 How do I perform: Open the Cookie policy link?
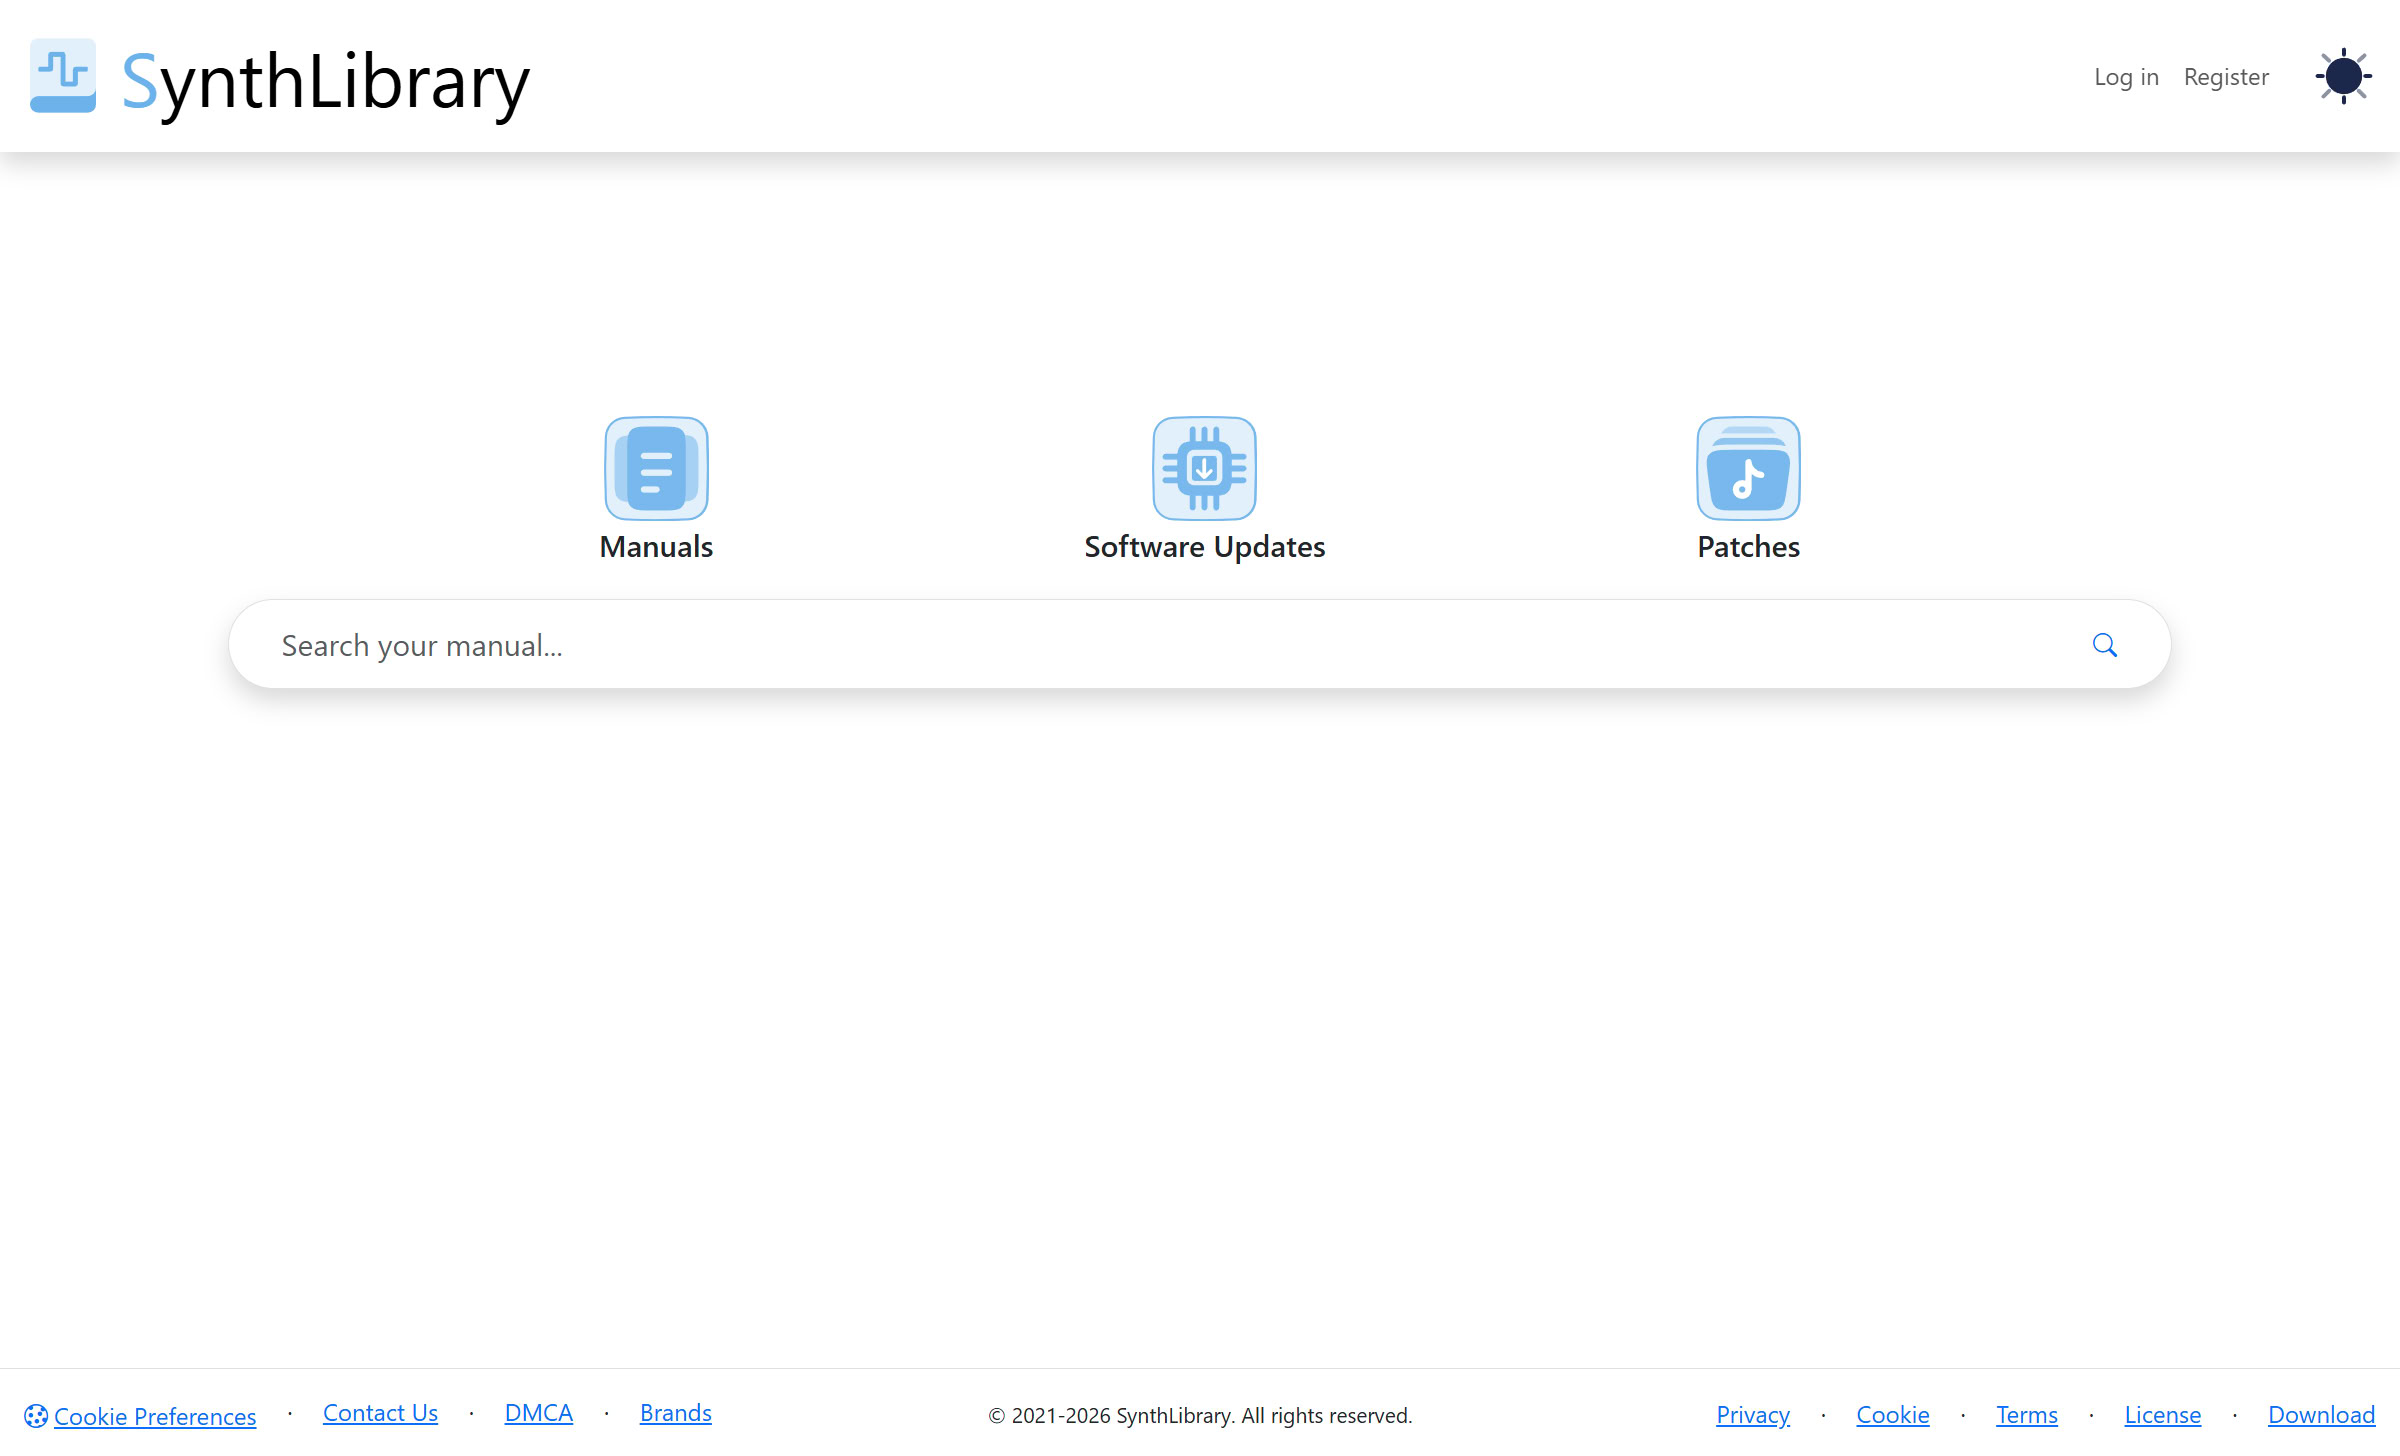click(x=1892, y=1415)
